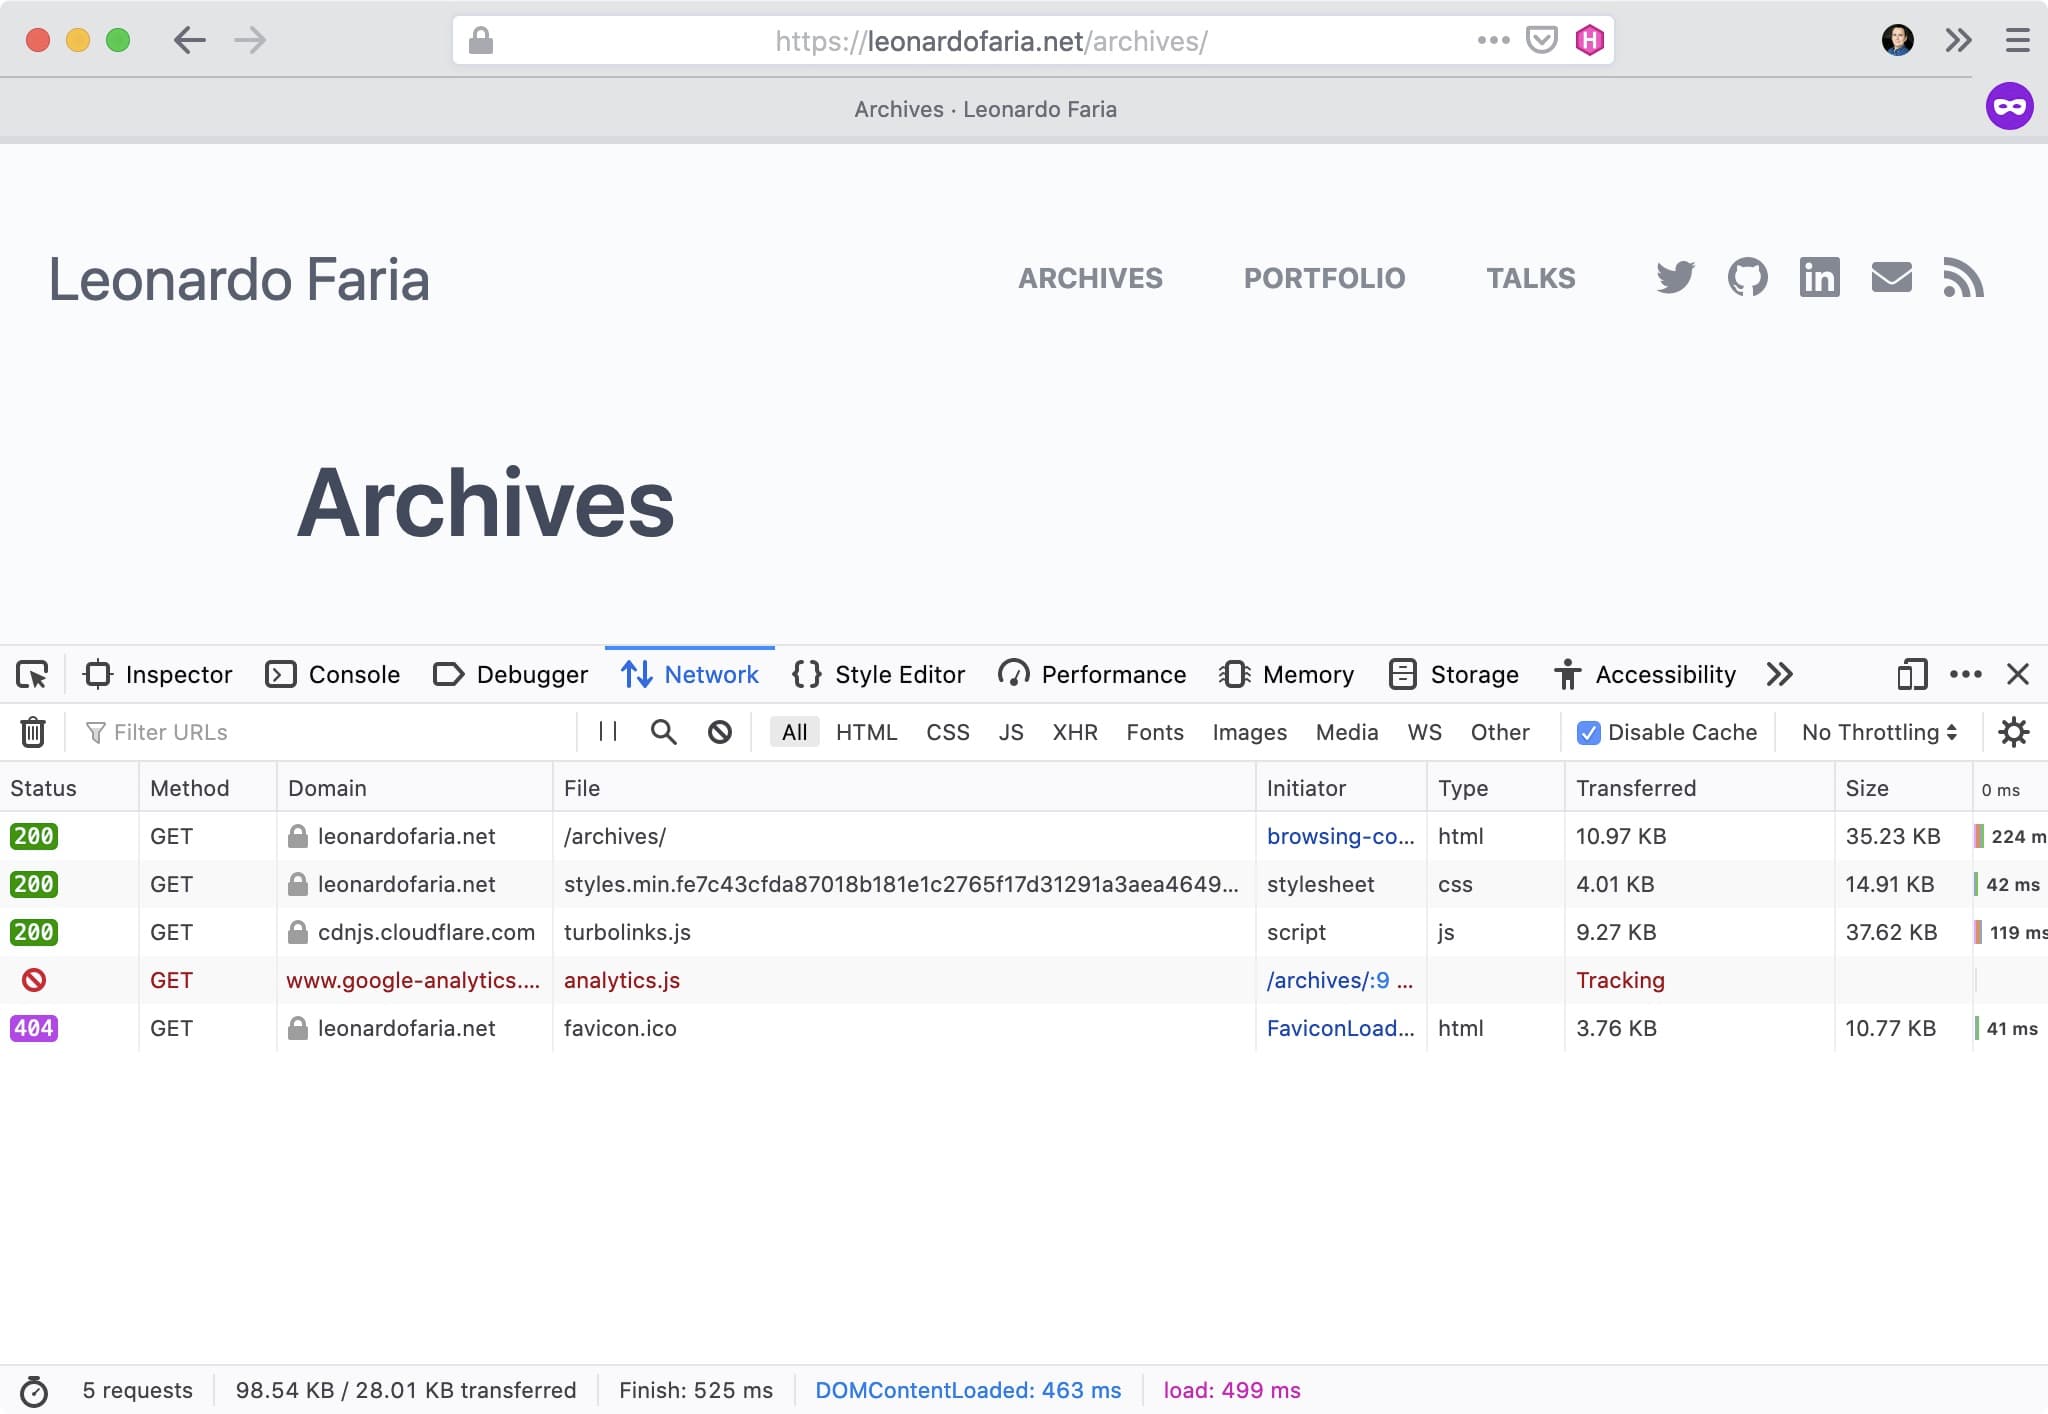The width and height of the screenshot is (2048, 1414).
Task: Switch to the Debugger tab
Action: coord(510,675)
